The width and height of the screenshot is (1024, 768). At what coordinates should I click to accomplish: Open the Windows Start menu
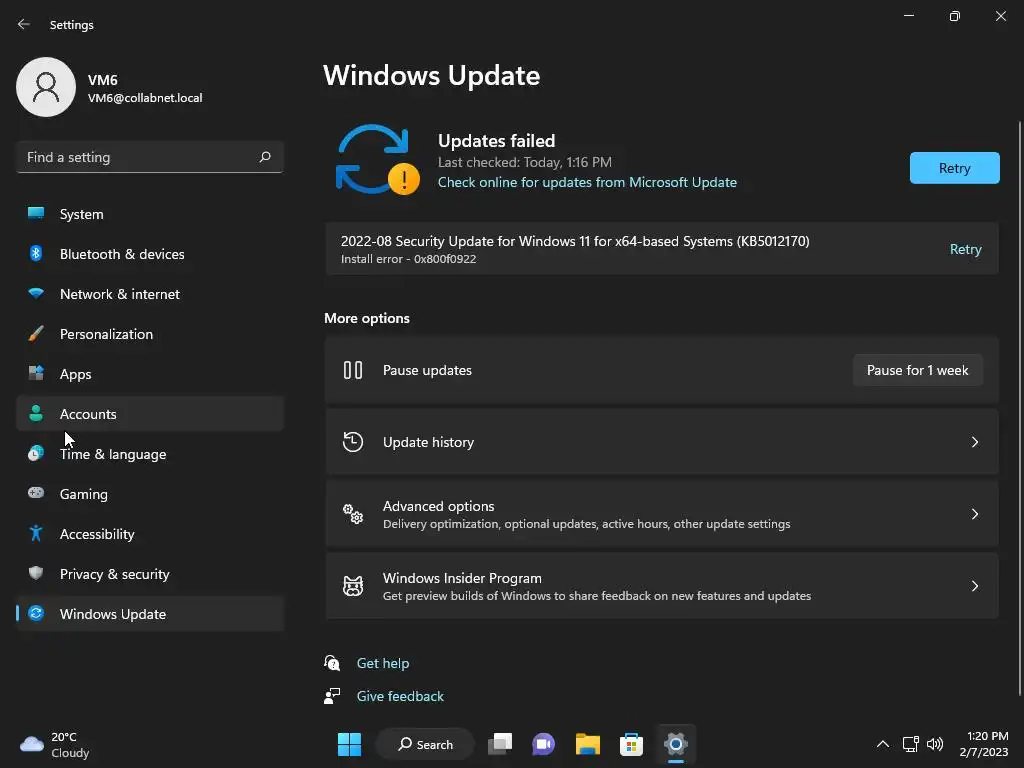pyautogui.click(x=349, y=744)
